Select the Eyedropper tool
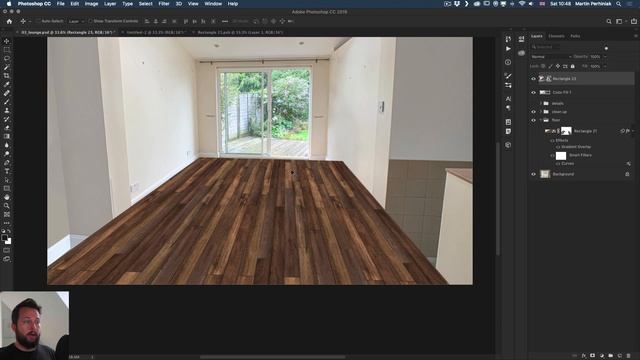This screenshot has width=640, height=360. 7,84
